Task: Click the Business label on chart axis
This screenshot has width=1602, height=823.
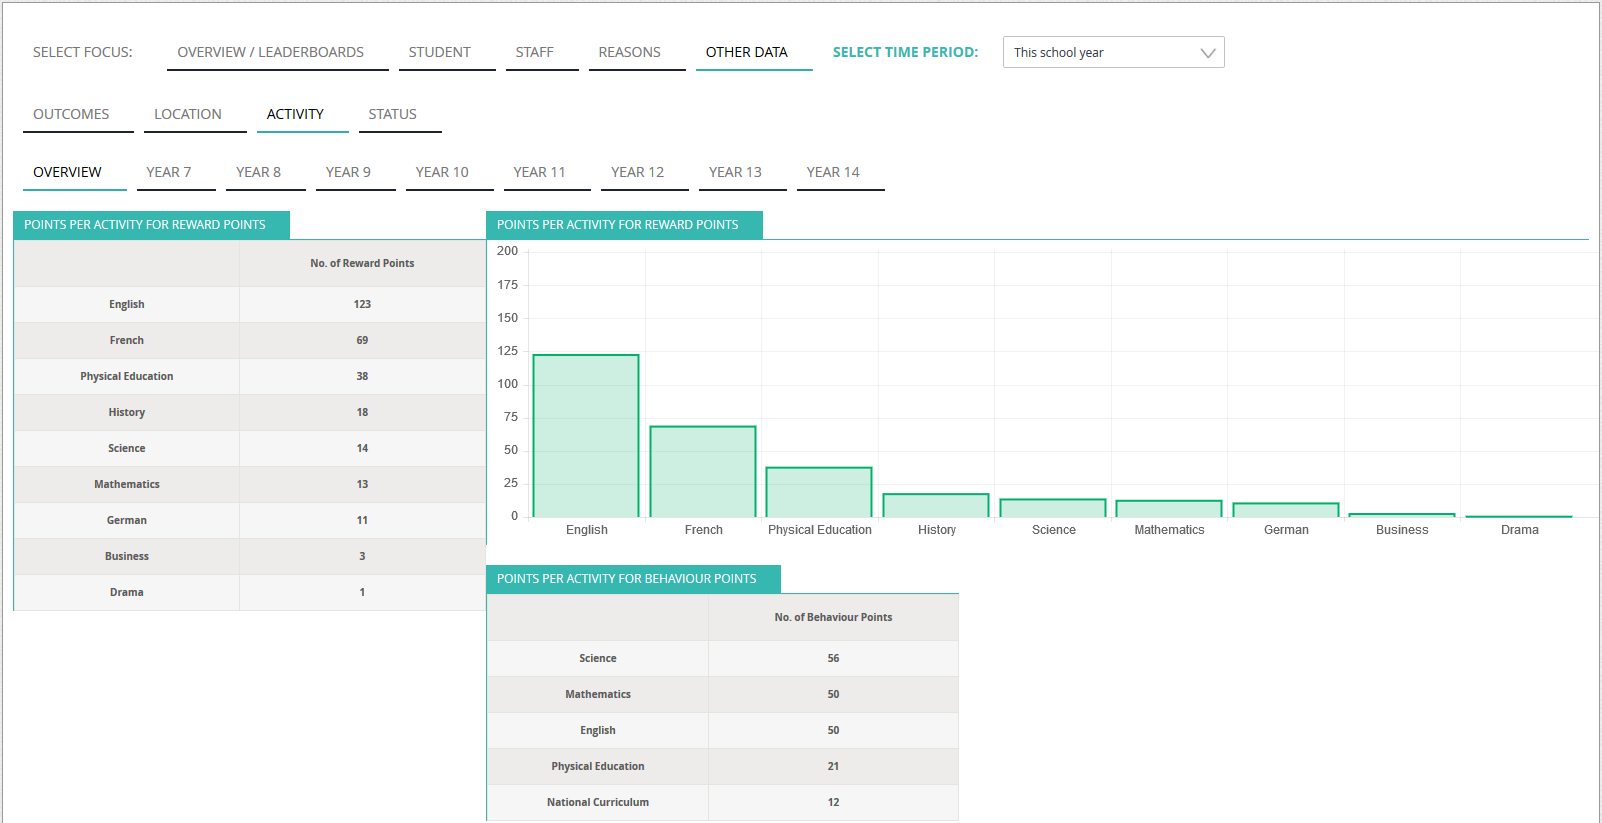Action: tap(1402, 530)
